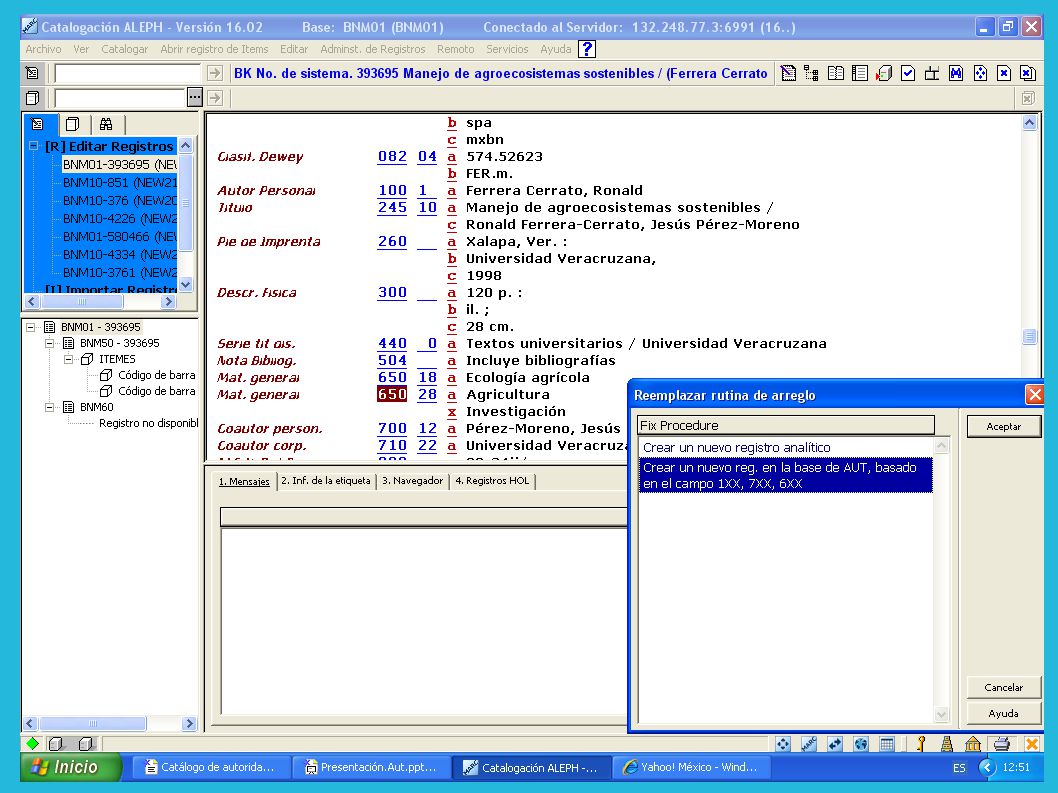This screenshot has height=793, width=1058.
Task: Click the golden key icon in status bar
Action: pyautogui.click(x=921, y=744)
